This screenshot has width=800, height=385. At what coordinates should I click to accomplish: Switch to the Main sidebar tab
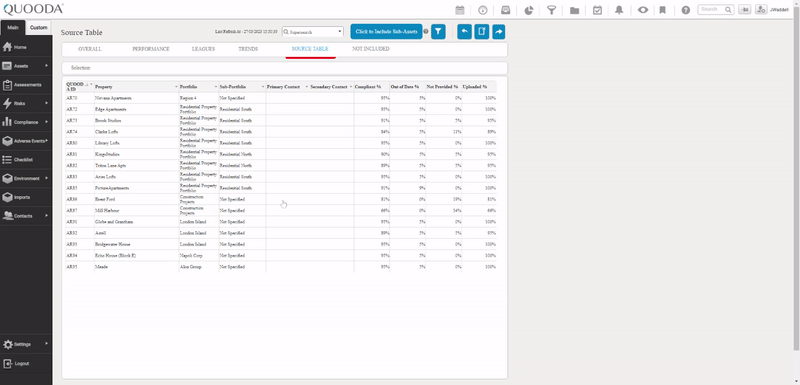pyautogui.click(x=13, y=28)
